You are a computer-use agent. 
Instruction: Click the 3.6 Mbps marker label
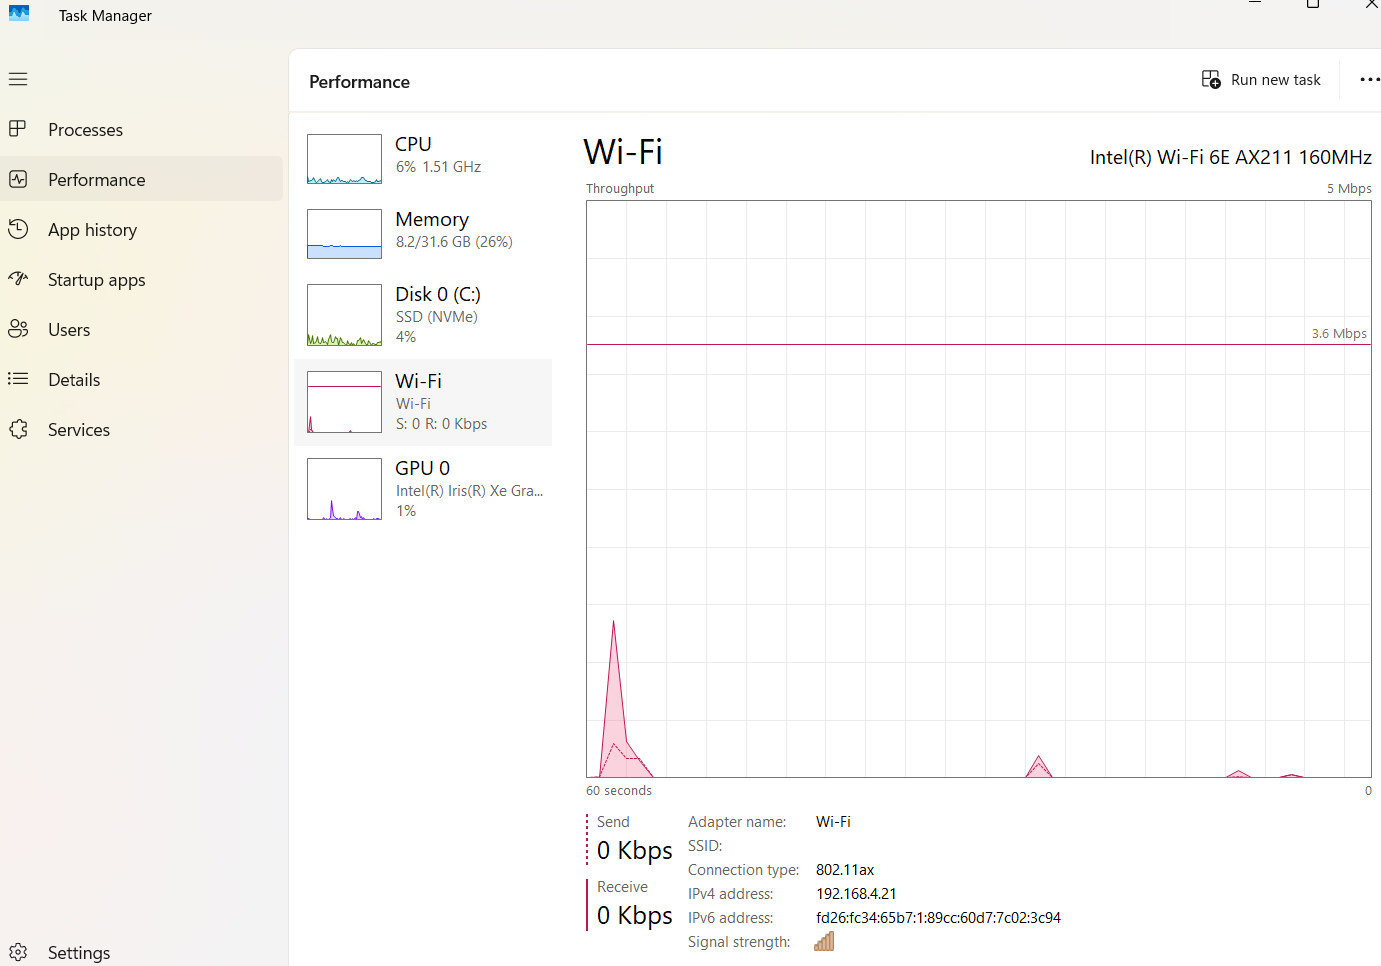pos(1339,334)
